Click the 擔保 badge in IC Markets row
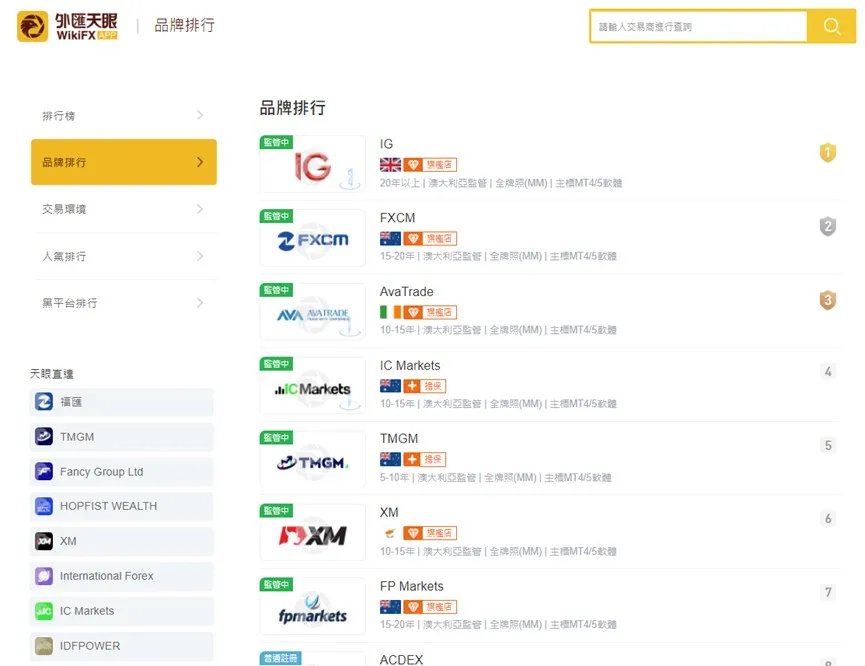Screen dimensions: 865x666 point(425,386)
